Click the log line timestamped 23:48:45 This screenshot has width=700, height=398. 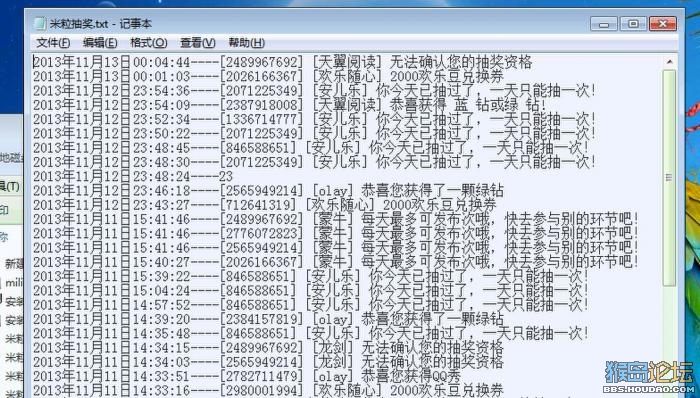point(311,148)
